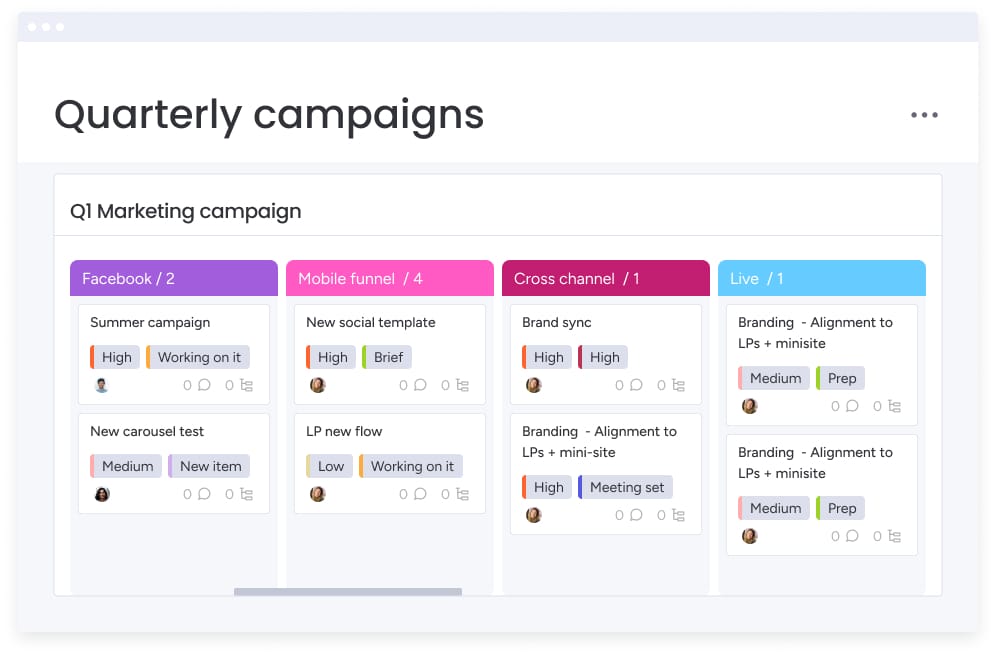Click the Live column header color bar
Viewport: 996px width, 656px height.
coord(821,279)
